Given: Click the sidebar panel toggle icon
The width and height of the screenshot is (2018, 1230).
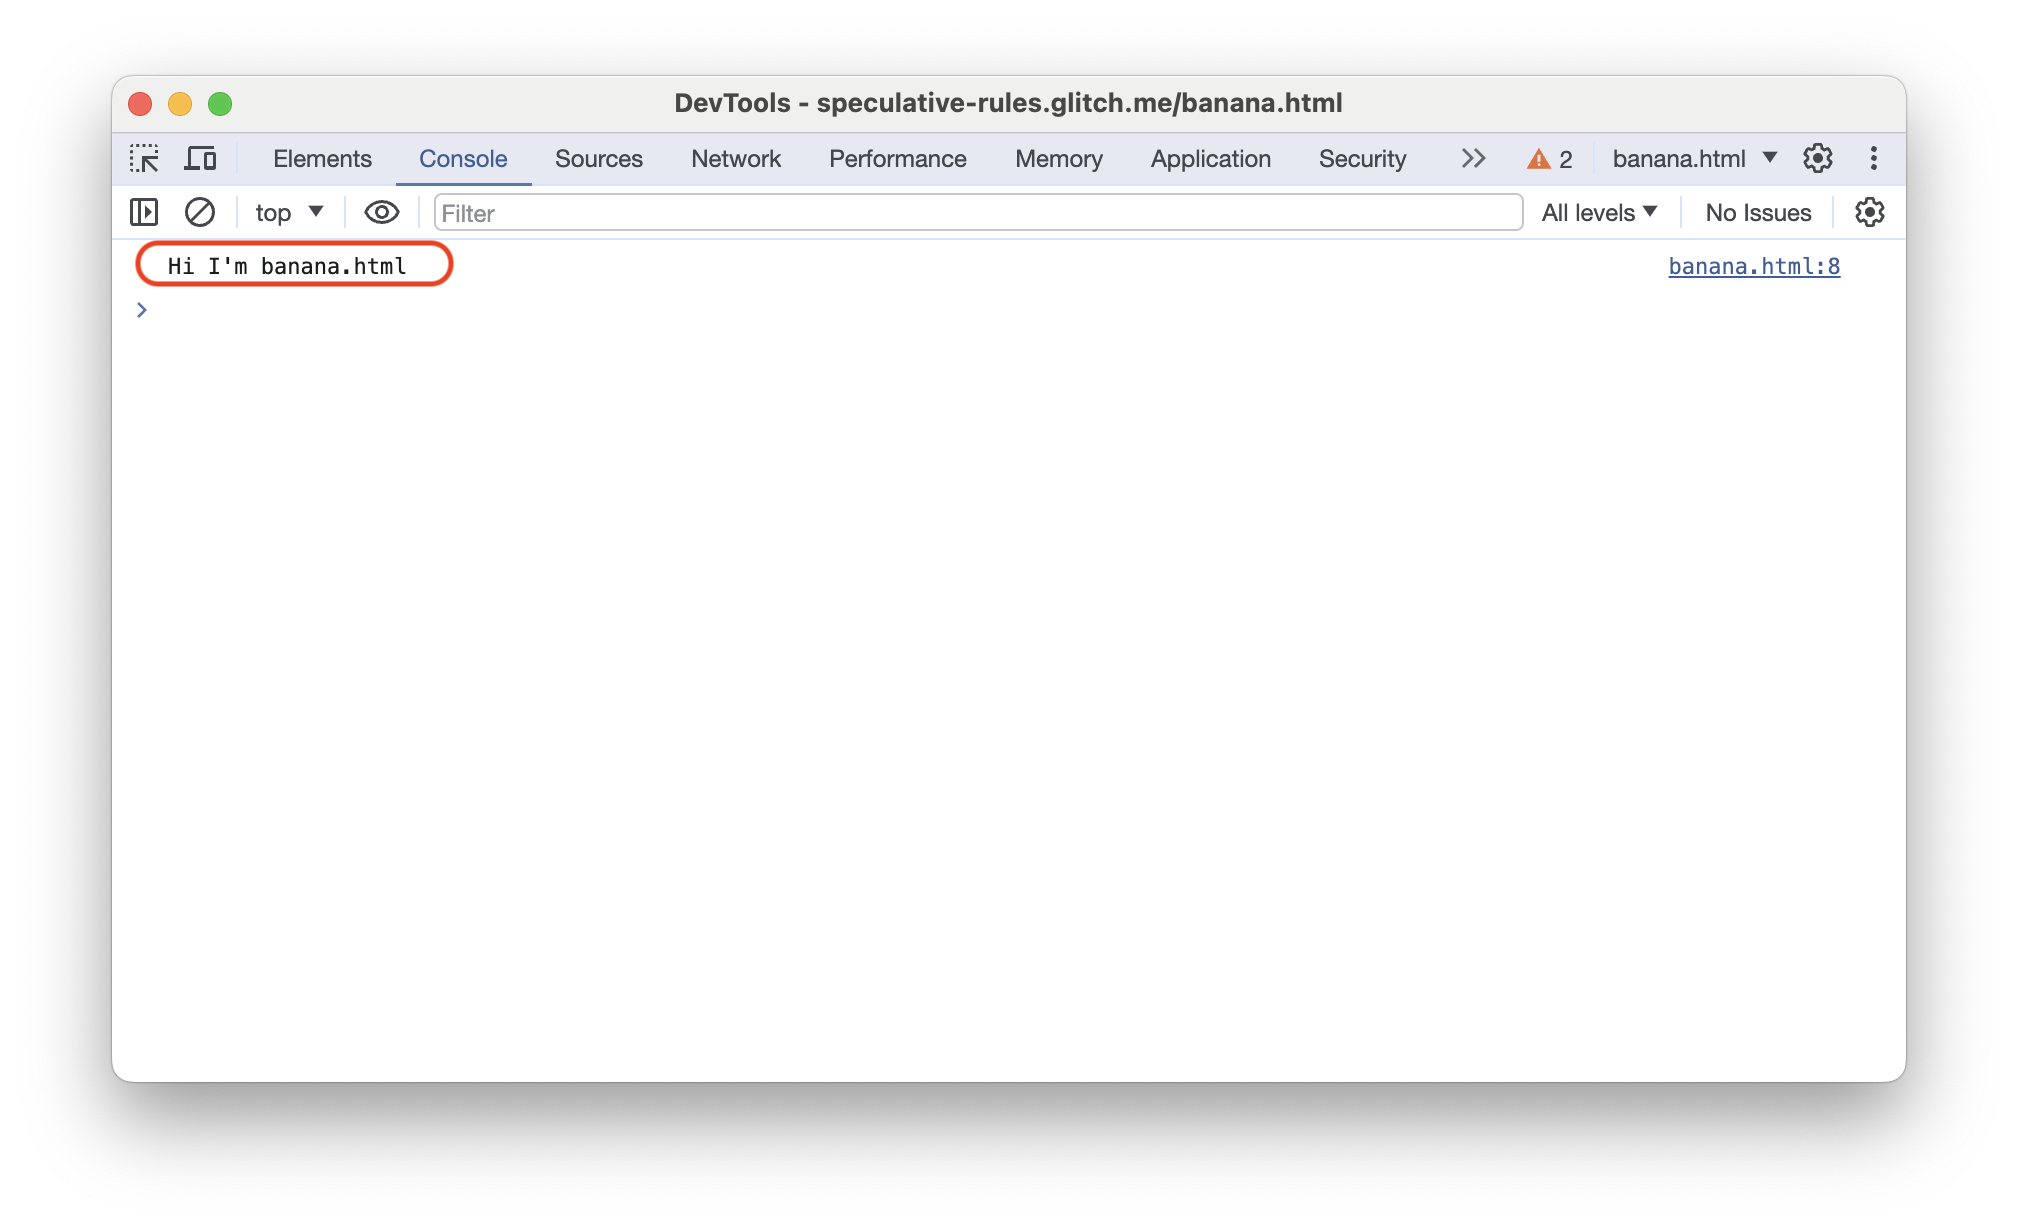Looking at the screenshot, I should click(x=144, y=213).
